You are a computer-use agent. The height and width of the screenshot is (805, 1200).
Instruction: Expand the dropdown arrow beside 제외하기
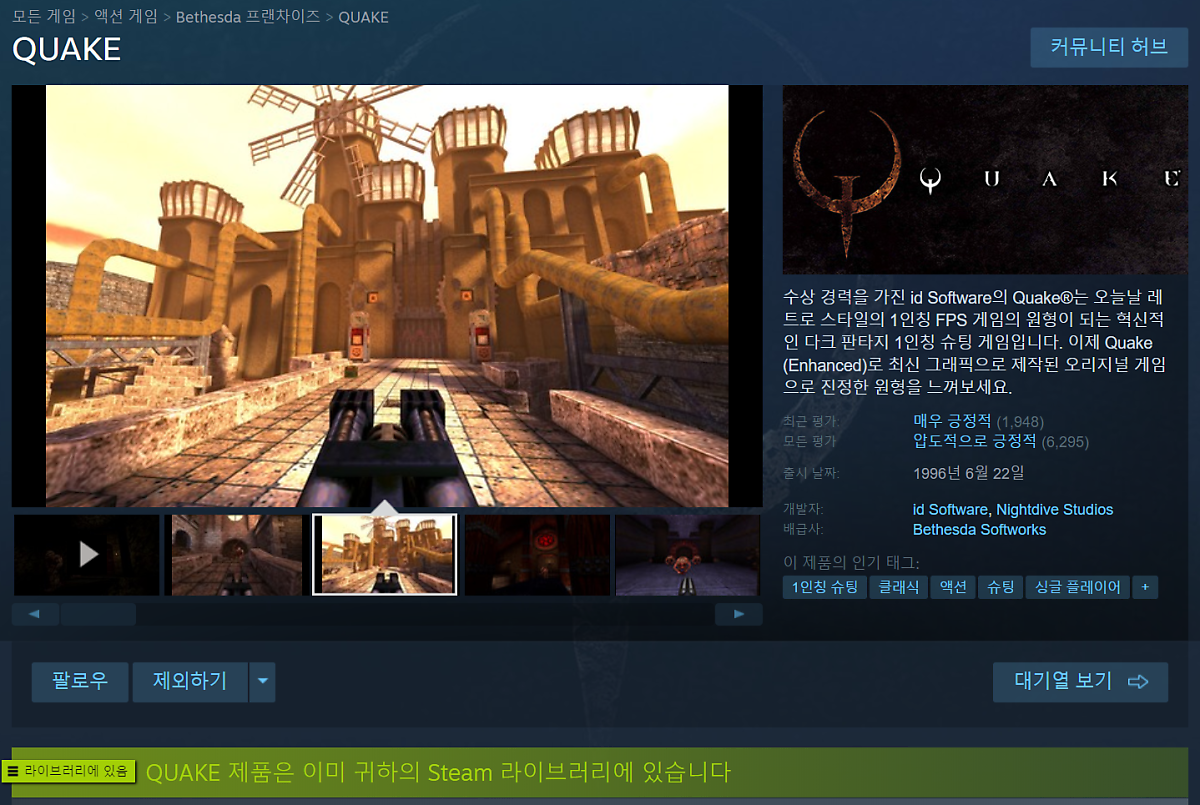click(262, 682)
